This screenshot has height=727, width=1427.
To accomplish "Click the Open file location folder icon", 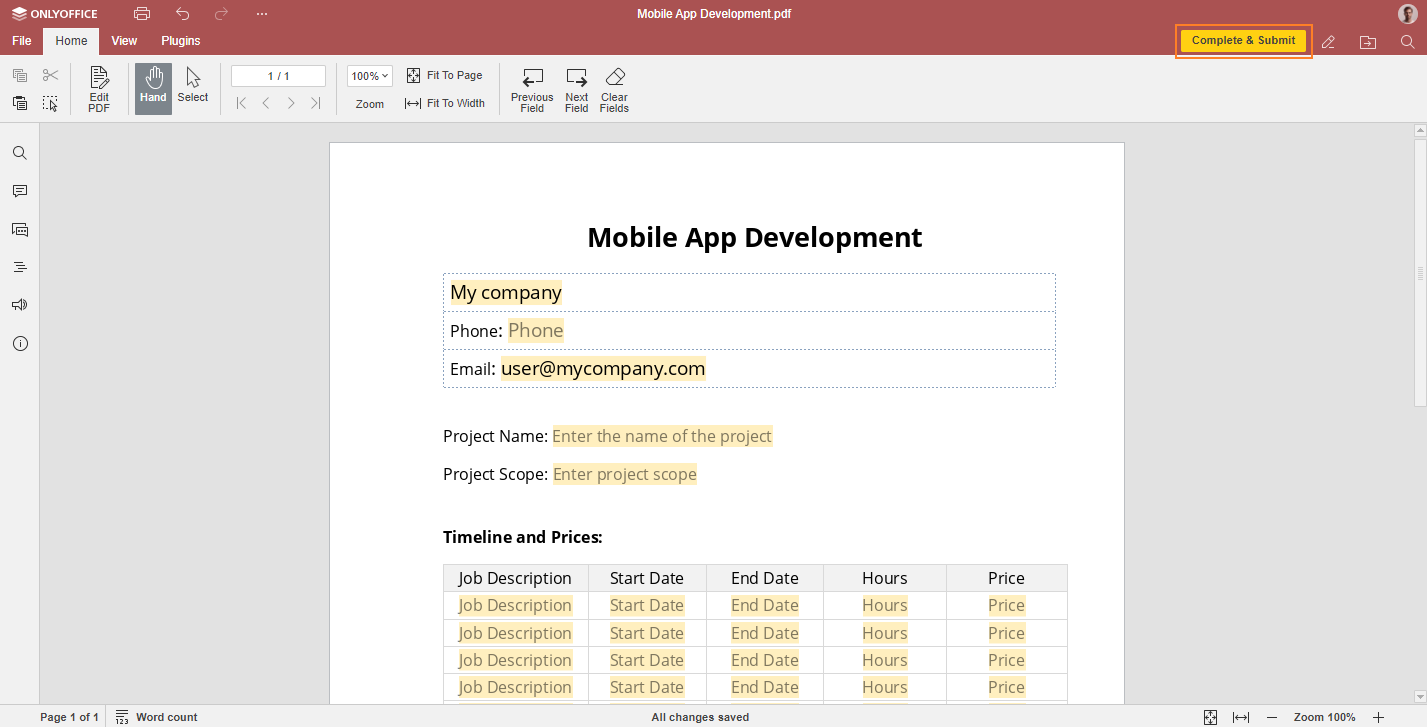I will [x=1367, y=42].
